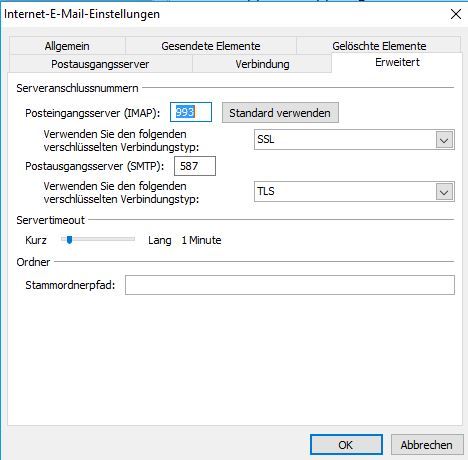Select the Gelöschte Elemente tab
This screenshot has height=460, width=468.
(x=379, y=46)
